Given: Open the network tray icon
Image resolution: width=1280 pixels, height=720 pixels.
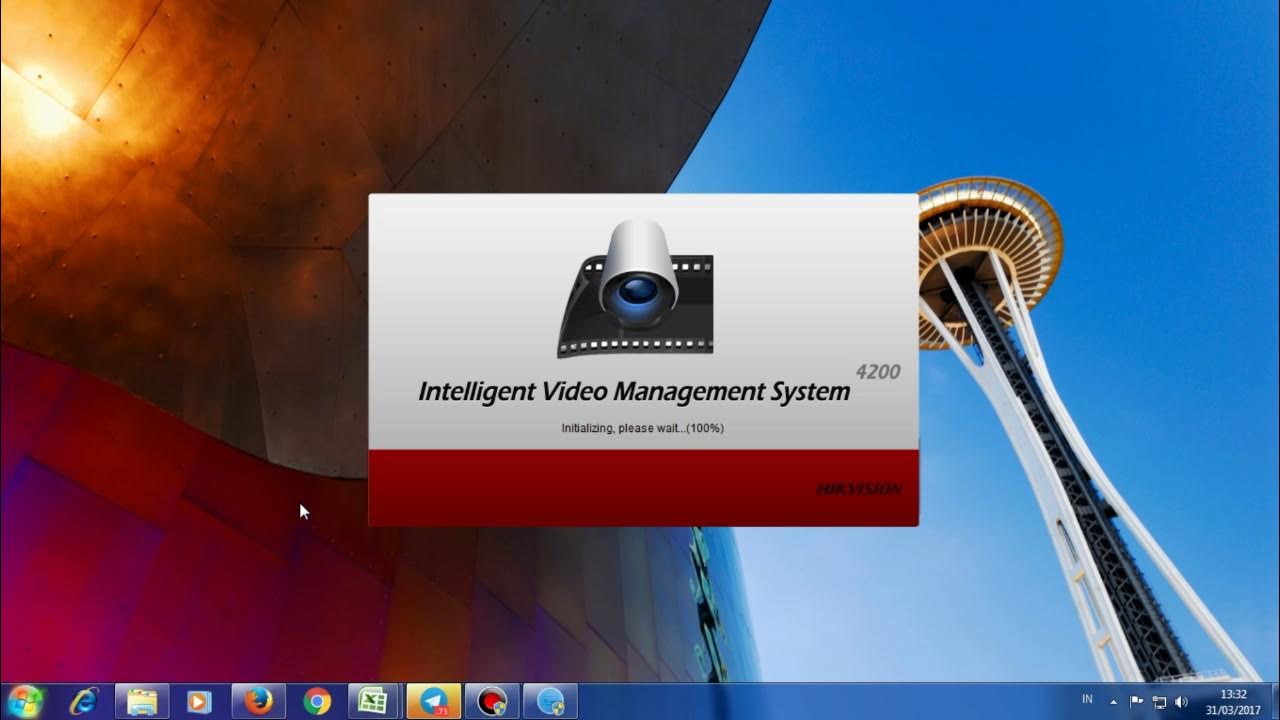Looking at the screenshot, I should (1159, 702).
